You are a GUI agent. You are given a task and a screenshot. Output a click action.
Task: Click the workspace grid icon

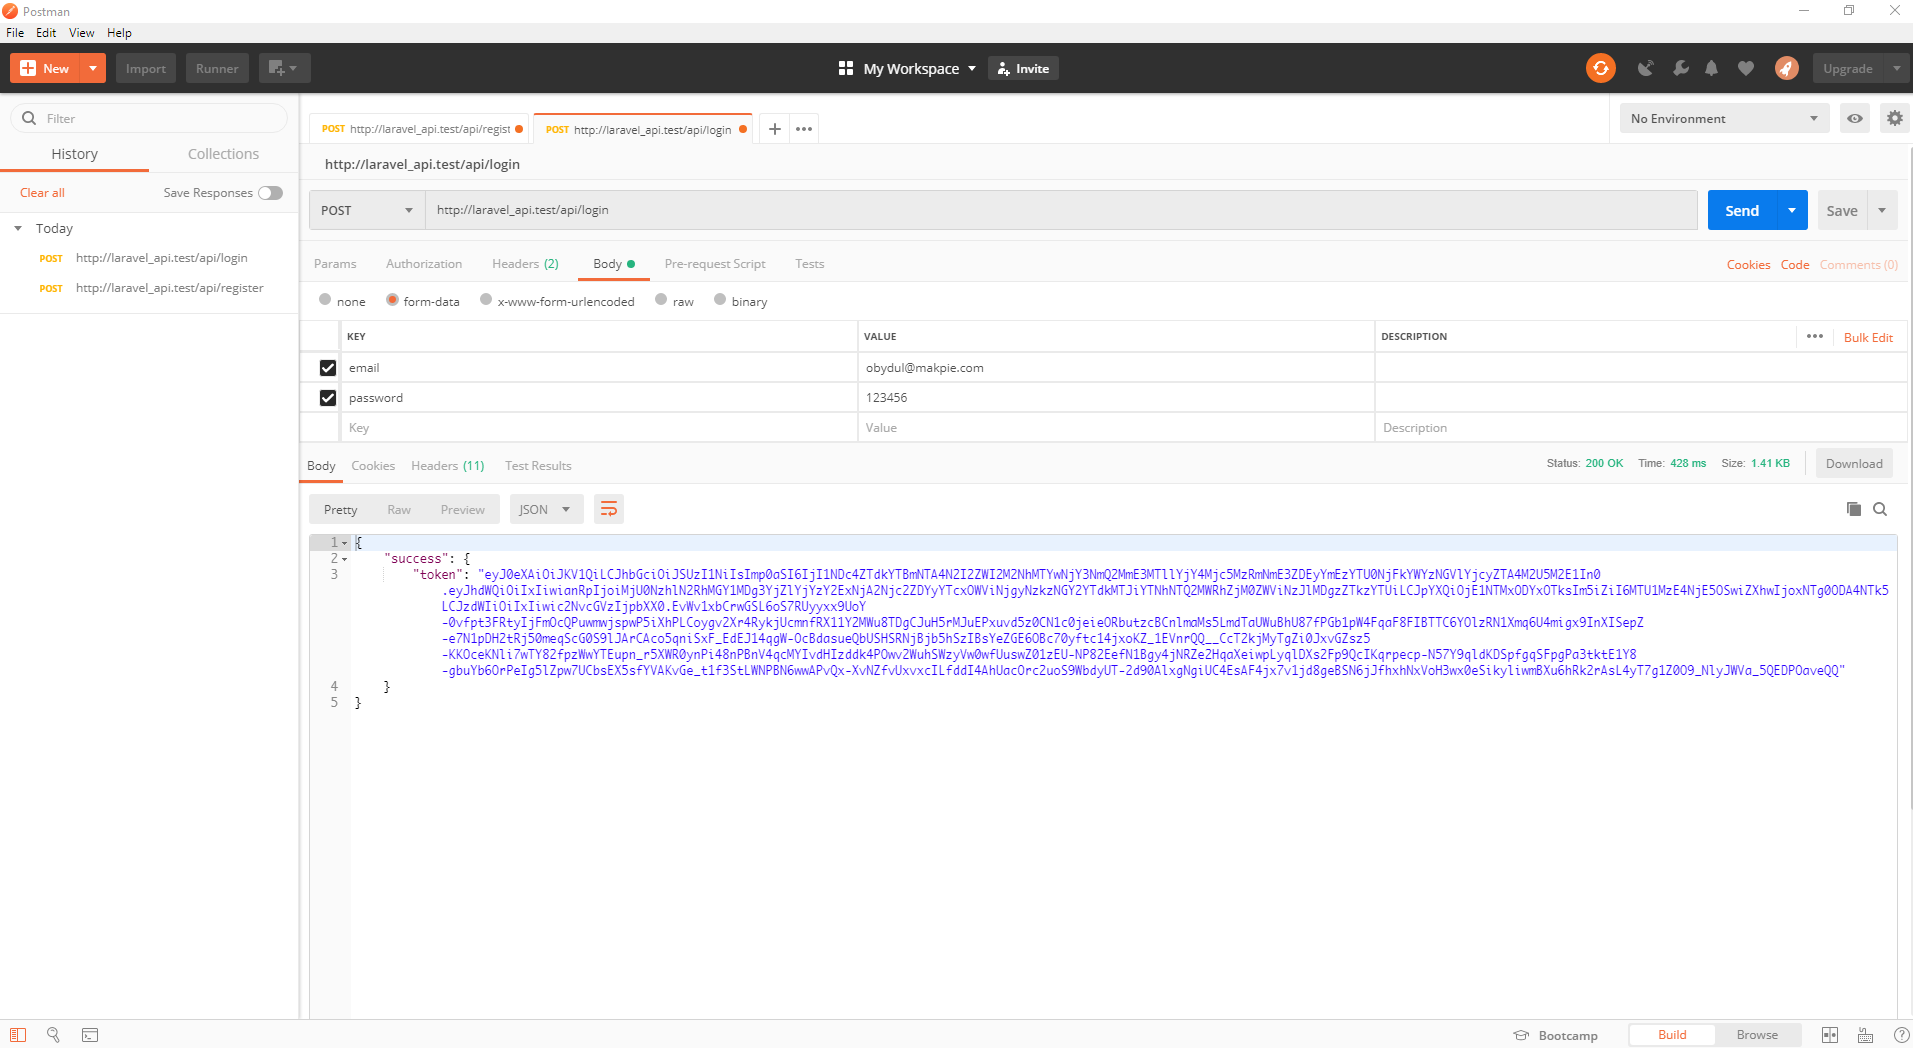coord(846,68)
